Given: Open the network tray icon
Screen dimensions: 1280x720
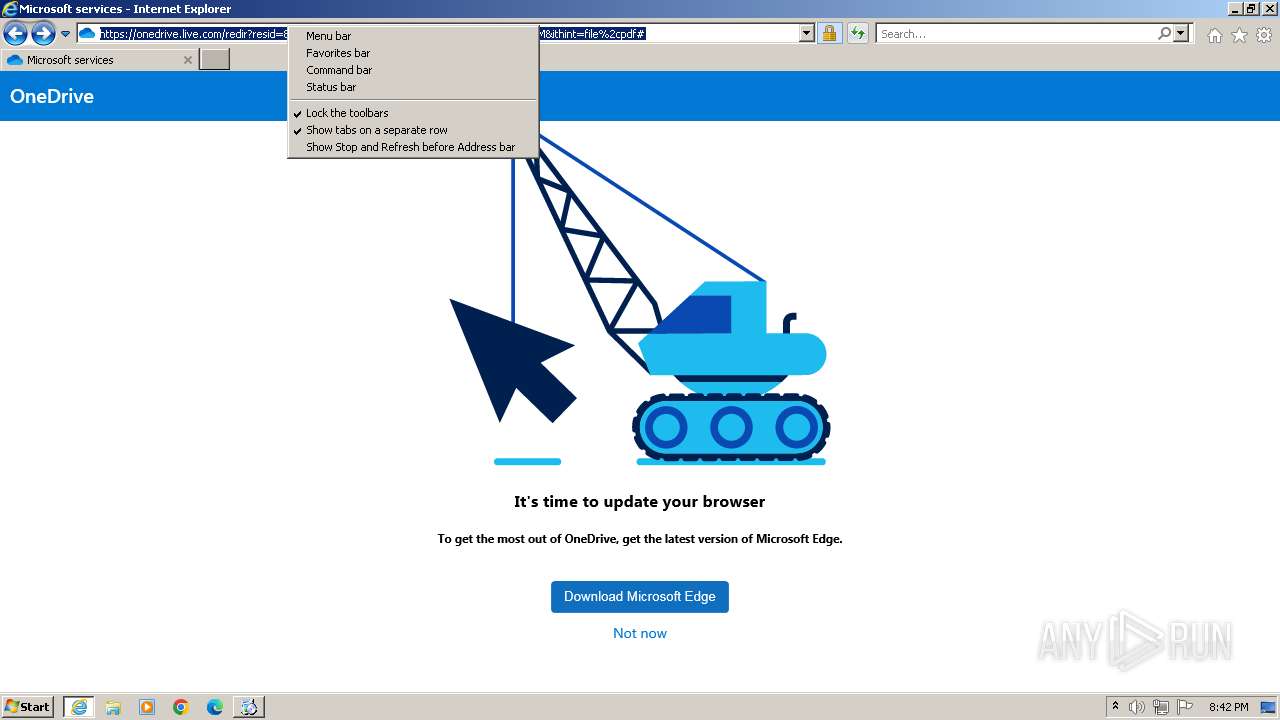Looking at the screenshot, I should tap(1161, 707).
